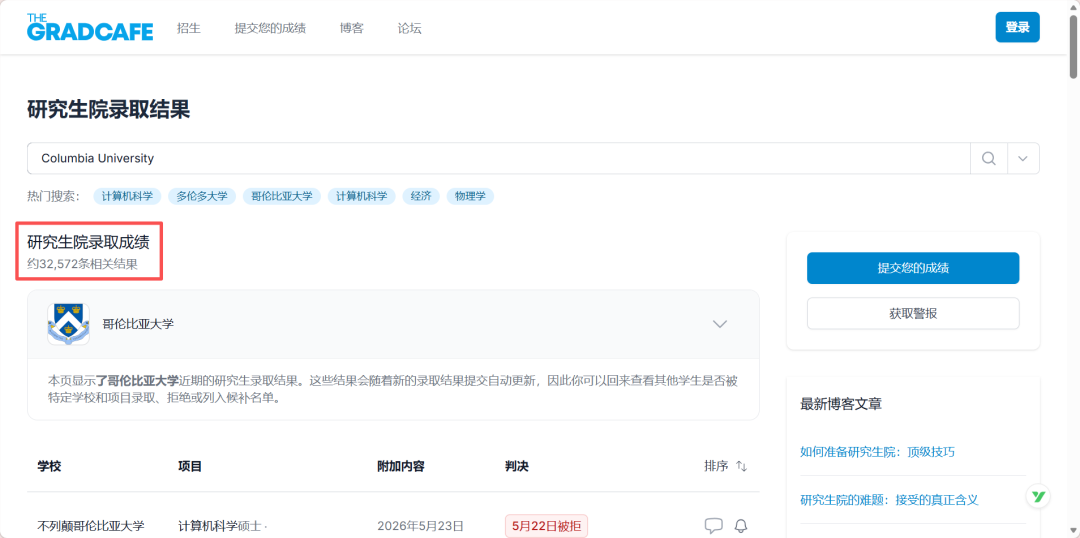Click the sort arrows icon beside 排序
Image resolution: width=1080 pixels, height=538 pixels.
[741, 466]
